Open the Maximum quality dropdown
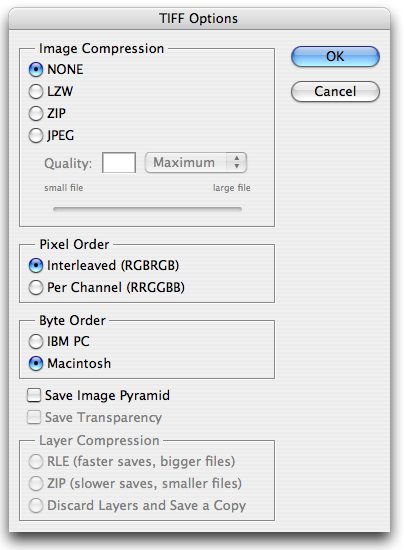The image size is (404, 550). coord(196,163)
